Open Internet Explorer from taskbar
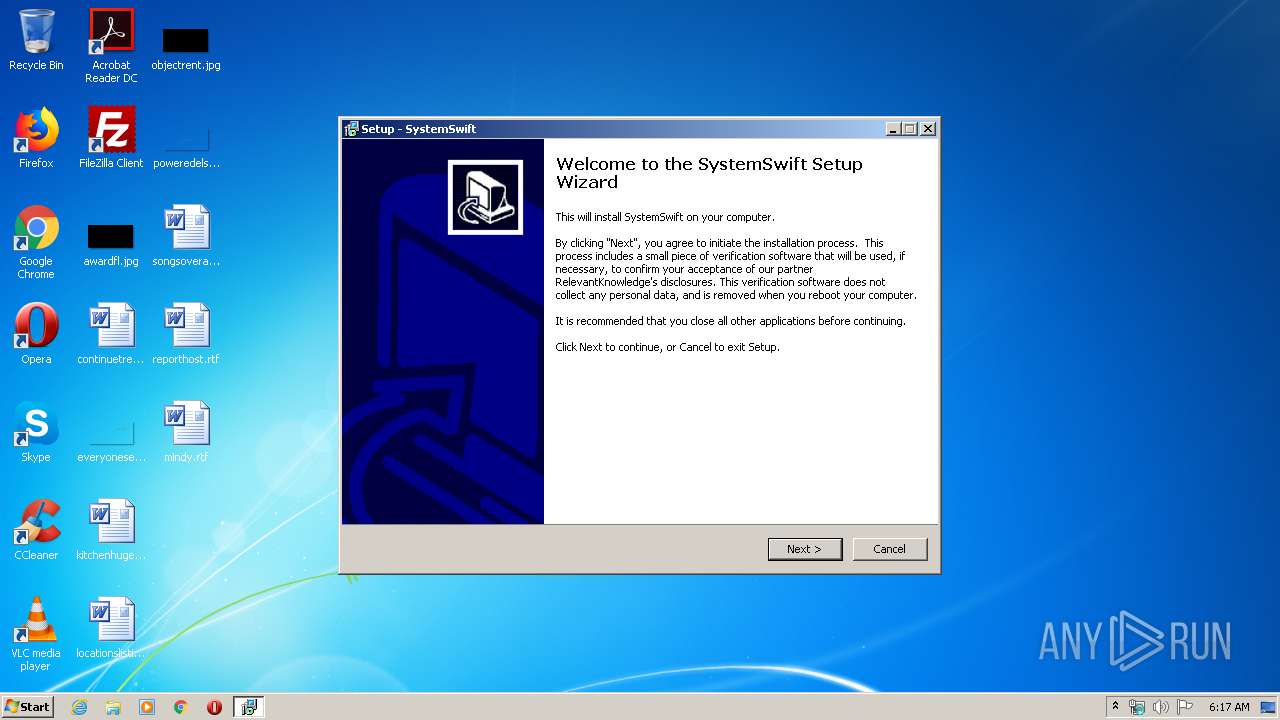This screenshot has height=720, width=1280. tap(79, 707)
